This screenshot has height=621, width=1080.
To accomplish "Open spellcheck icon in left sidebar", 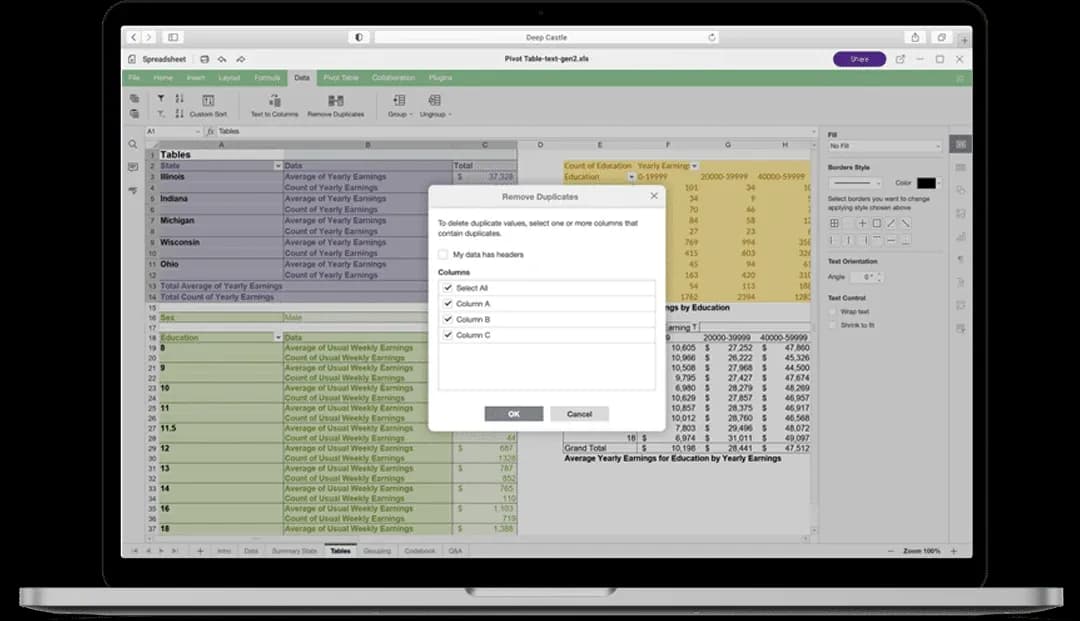I will [x=133, y=190].
